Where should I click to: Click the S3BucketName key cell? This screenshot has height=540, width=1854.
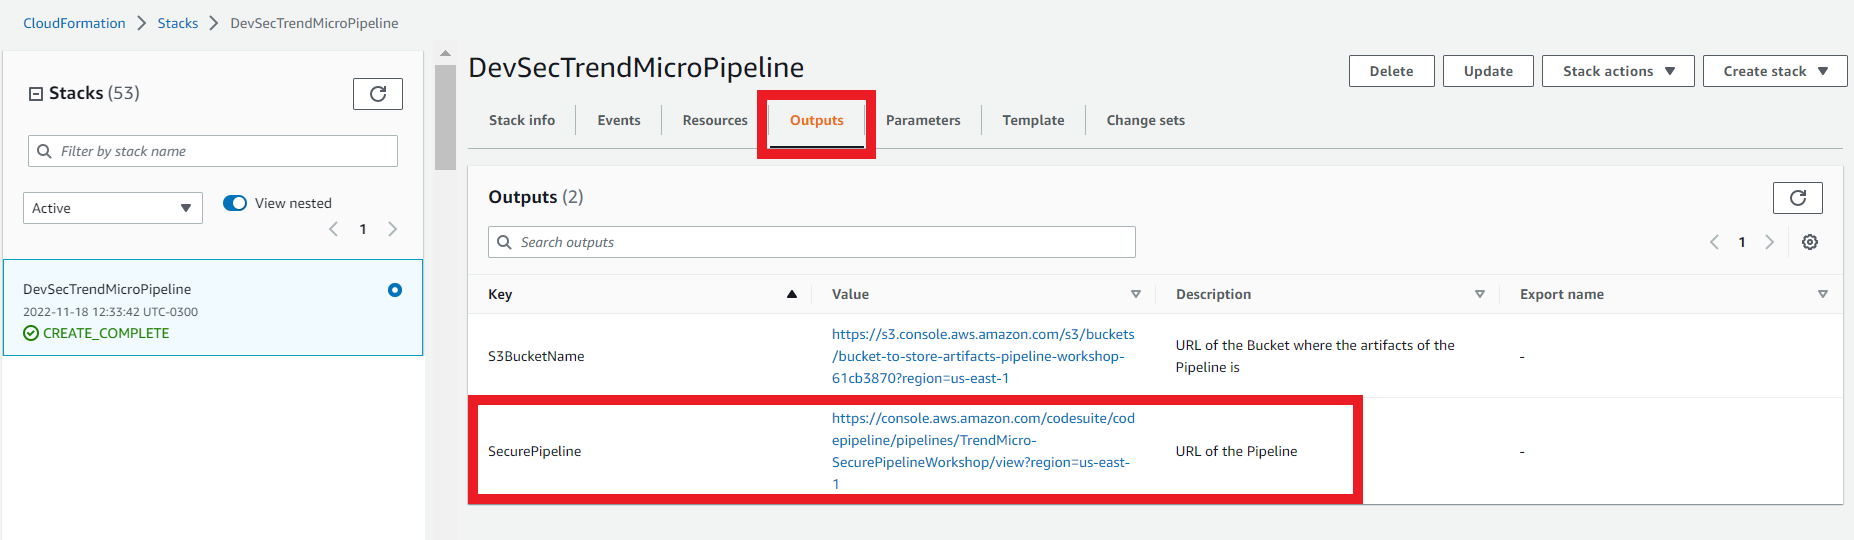[536, 356]
